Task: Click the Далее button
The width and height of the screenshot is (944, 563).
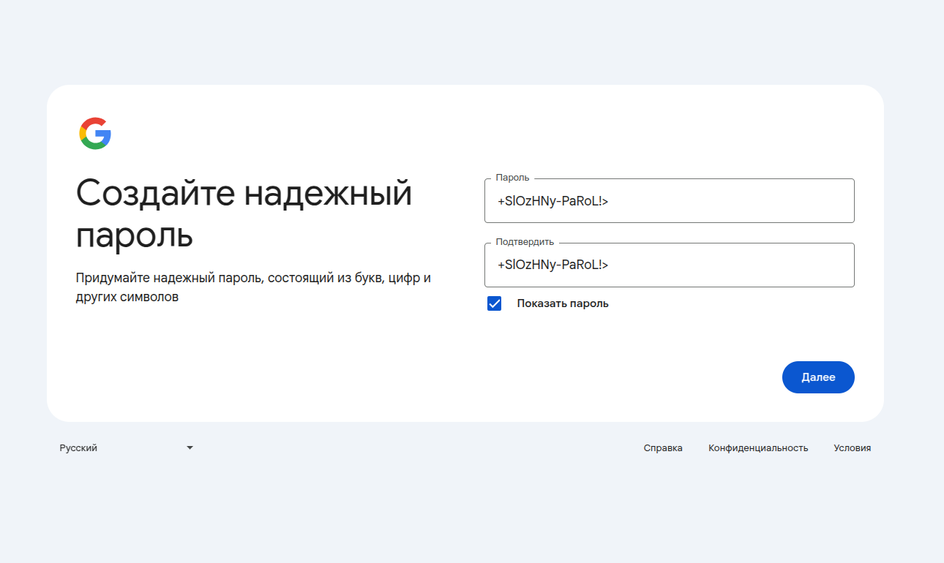Action: tap(818, 377)
